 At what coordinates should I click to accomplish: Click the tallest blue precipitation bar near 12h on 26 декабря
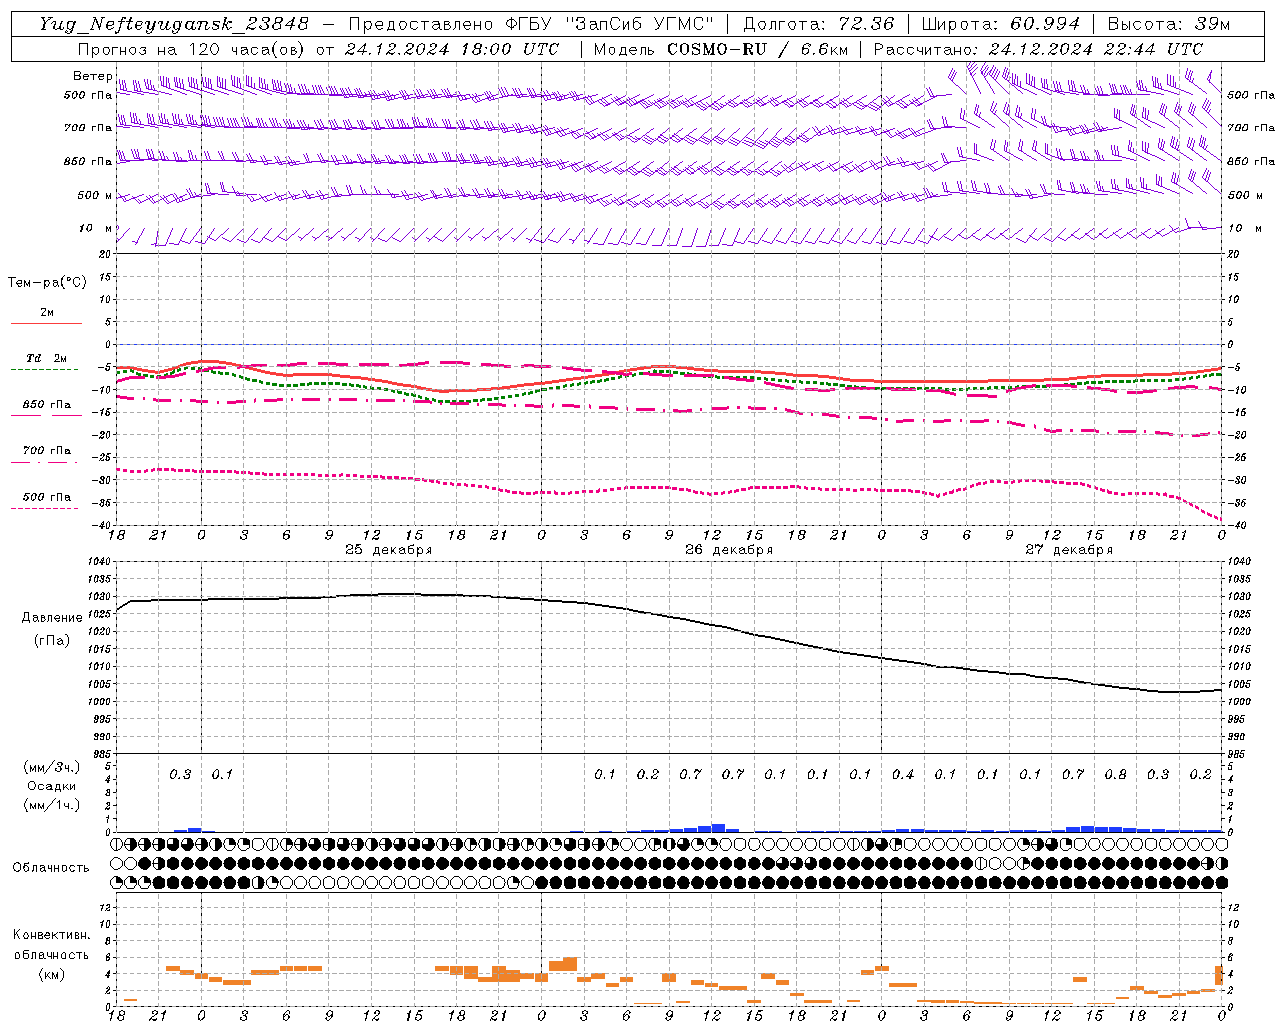pos(718,828)
